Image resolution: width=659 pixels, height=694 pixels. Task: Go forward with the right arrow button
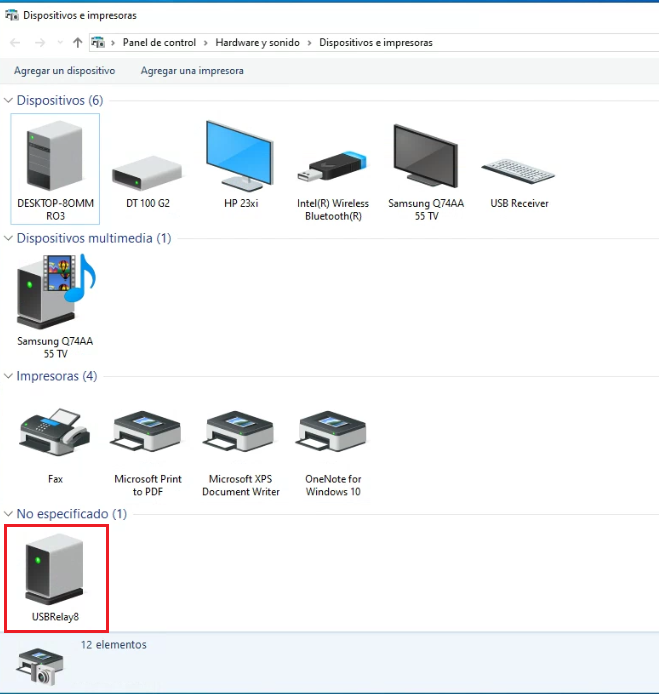tap(40, 42)
